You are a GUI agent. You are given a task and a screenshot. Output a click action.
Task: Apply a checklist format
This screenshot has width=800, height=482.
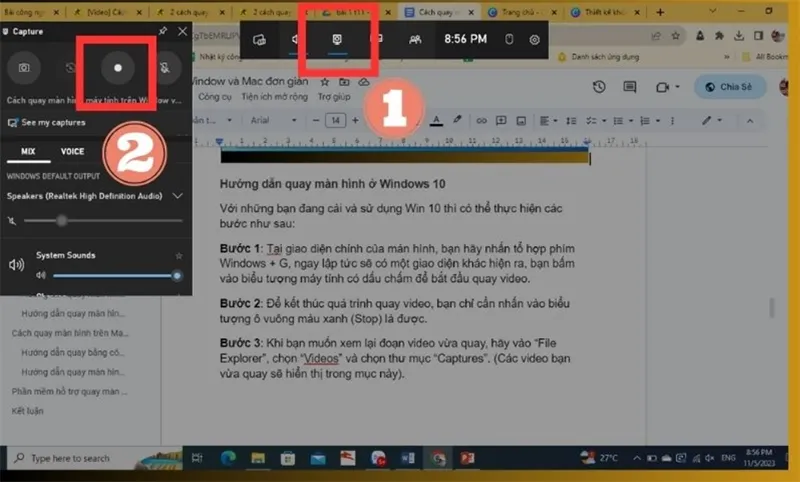[x=591, y=121]
